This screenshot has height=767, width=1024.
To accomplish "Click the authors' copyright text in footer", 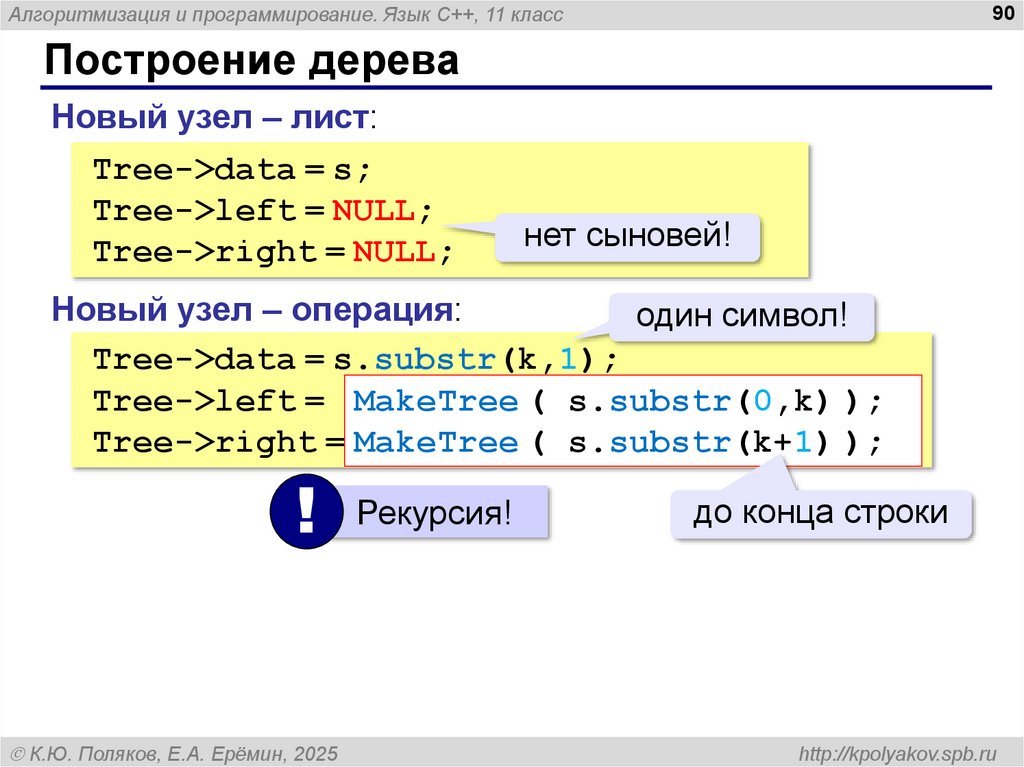I will (173, 752).
